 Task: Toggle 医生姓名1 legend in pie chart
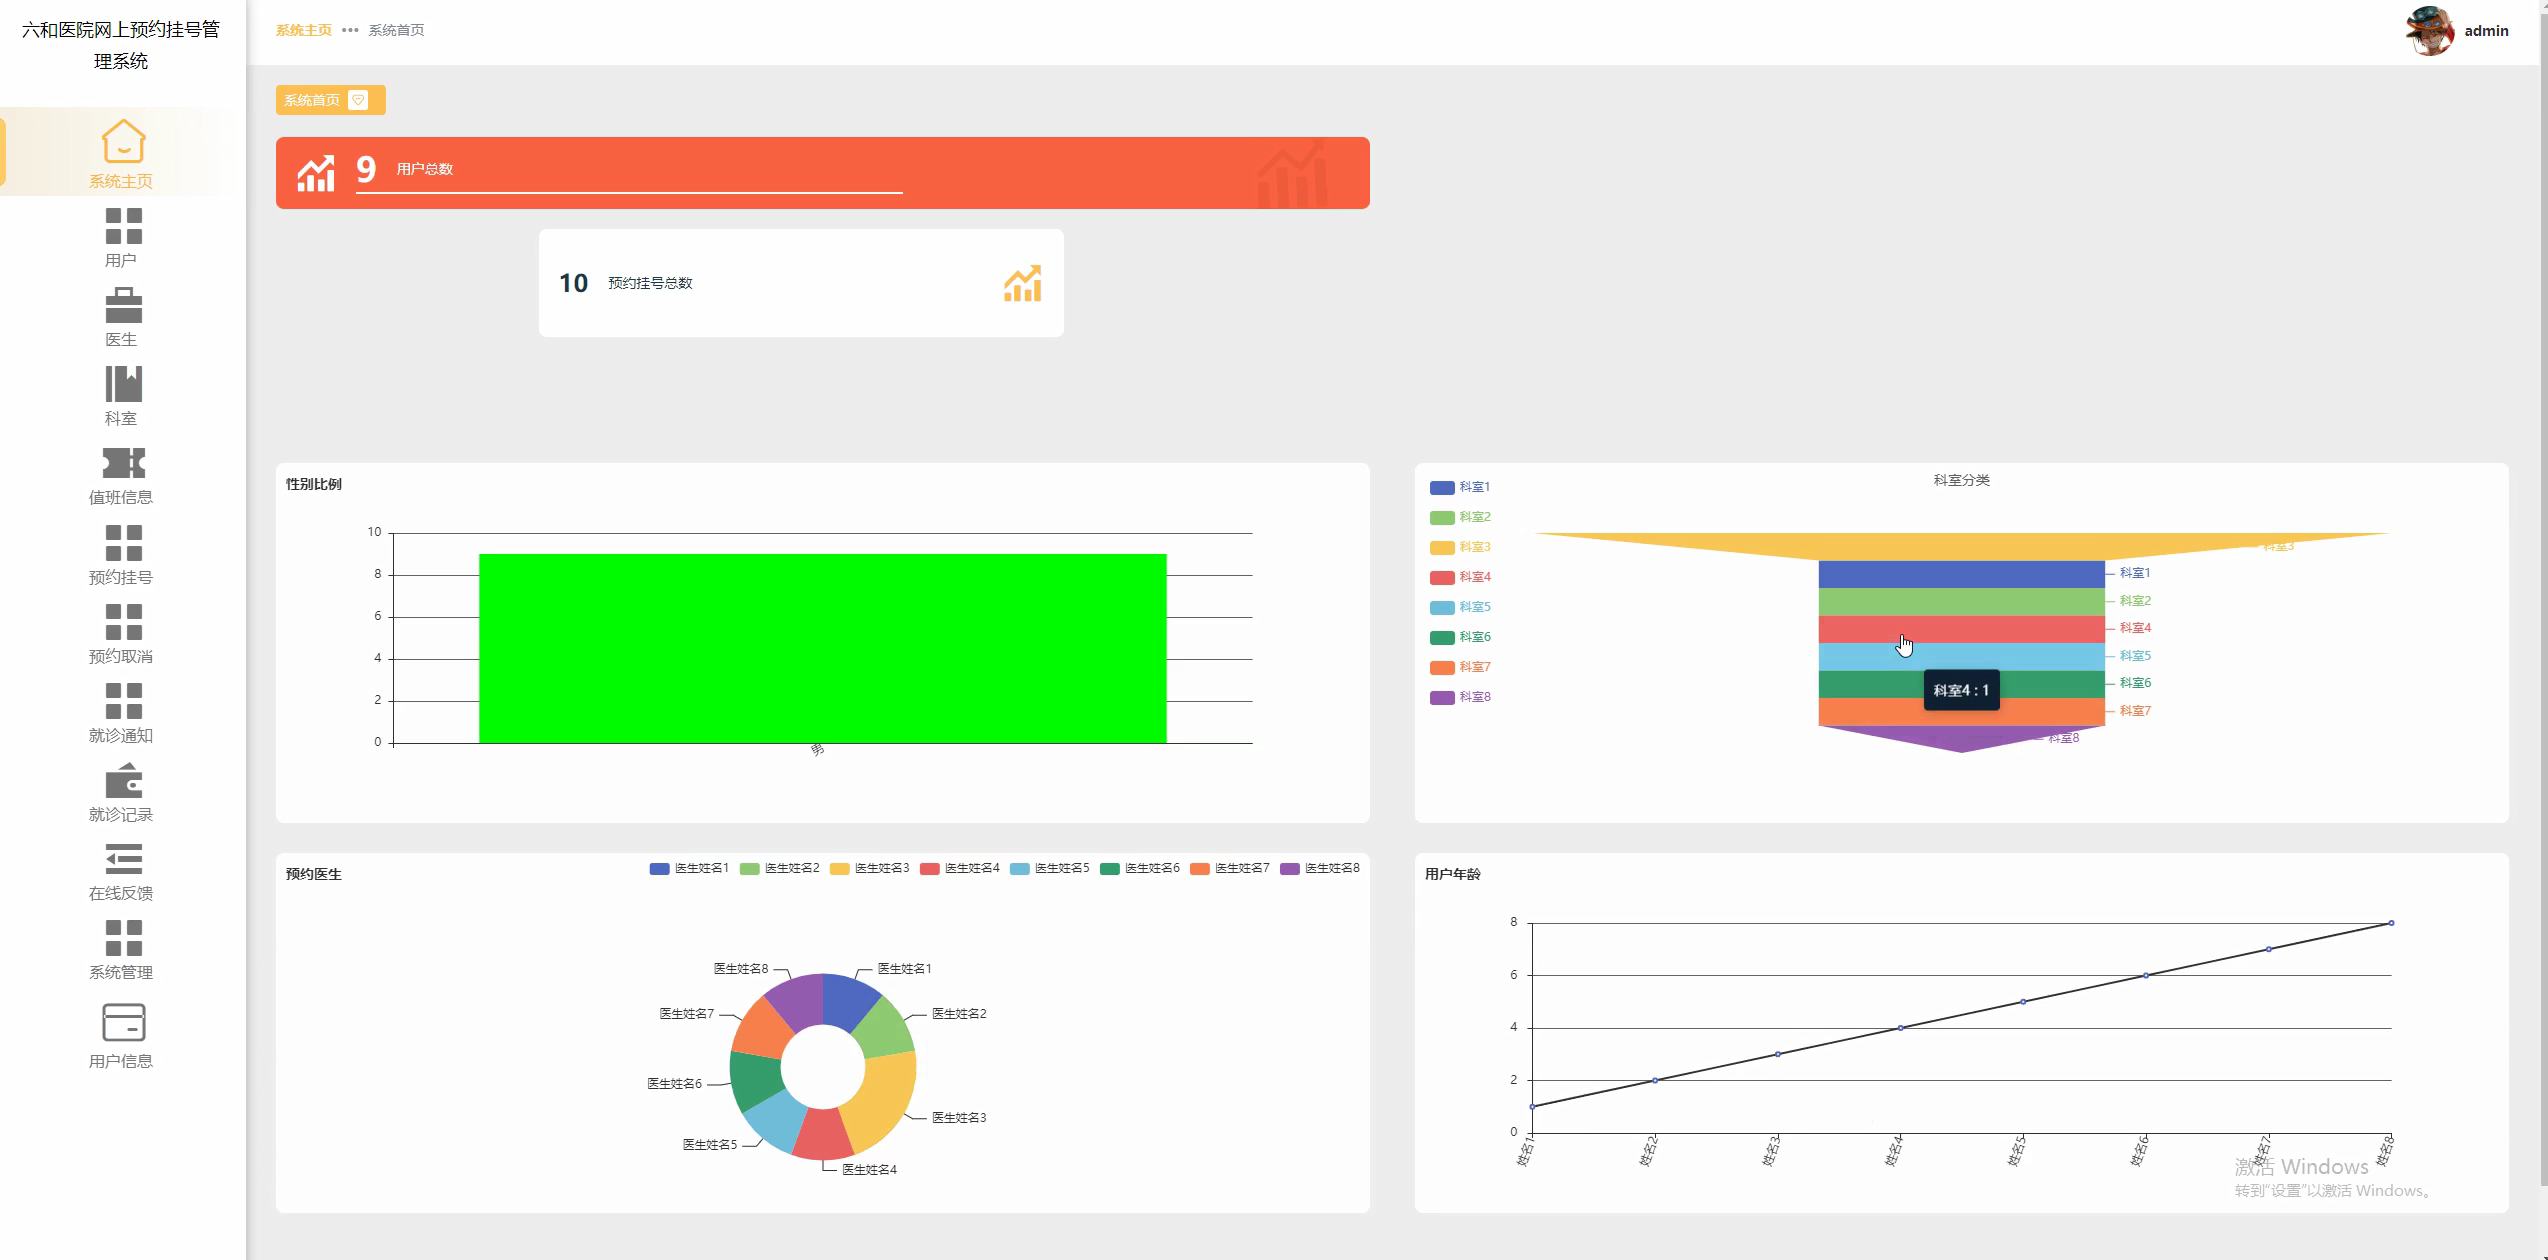pyautogui.click(x=689, y=868)
